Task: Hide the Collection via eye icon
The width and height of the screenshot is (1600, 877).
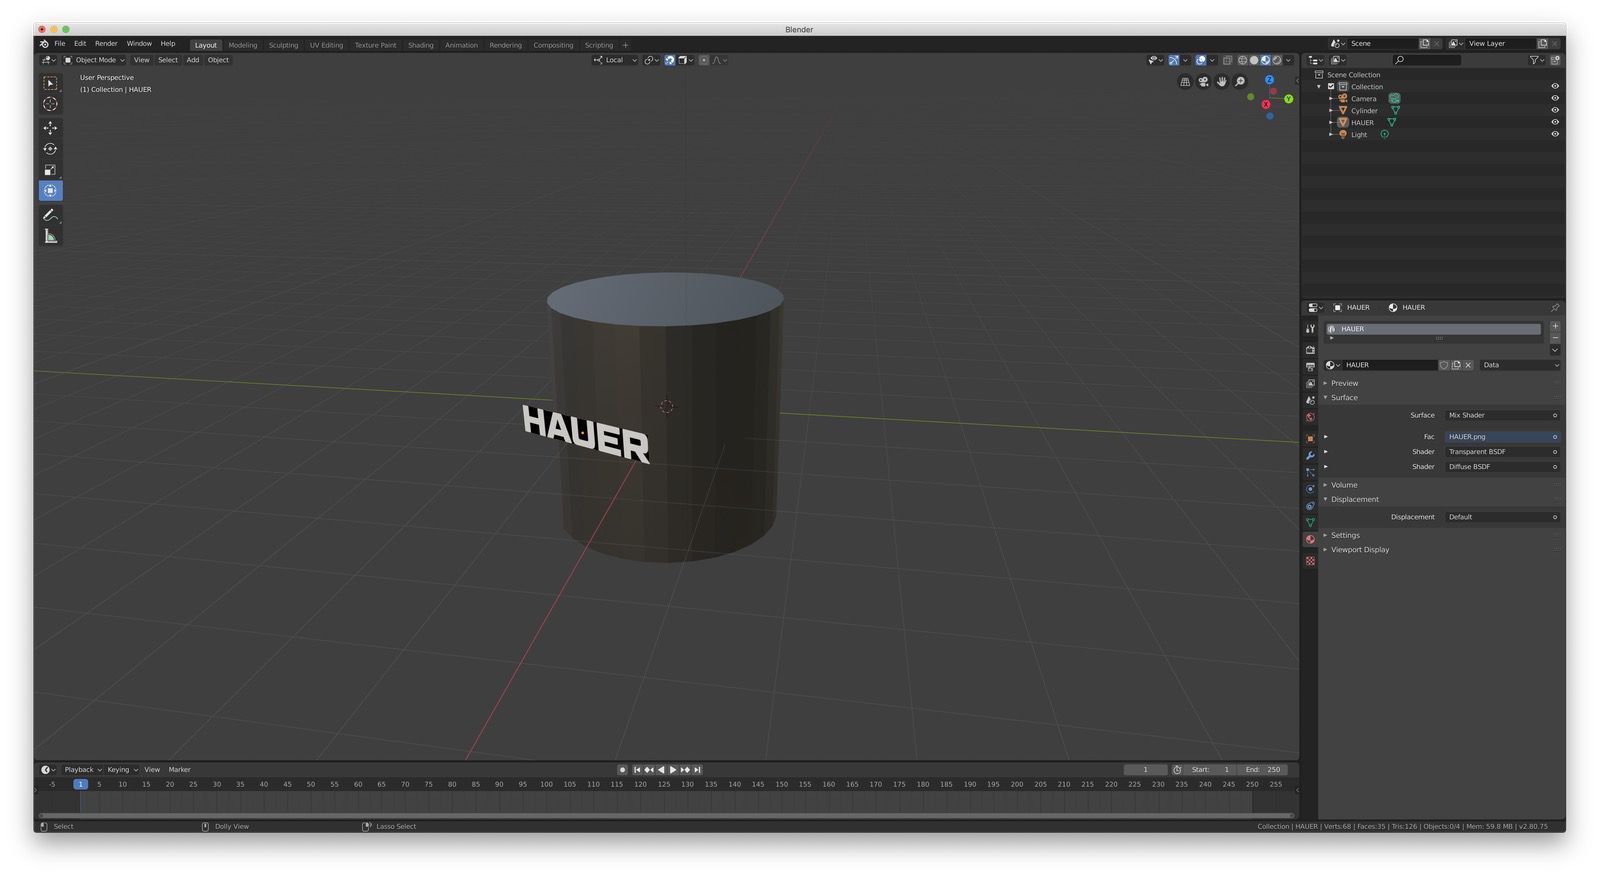Action: [x=1555, y=86]
